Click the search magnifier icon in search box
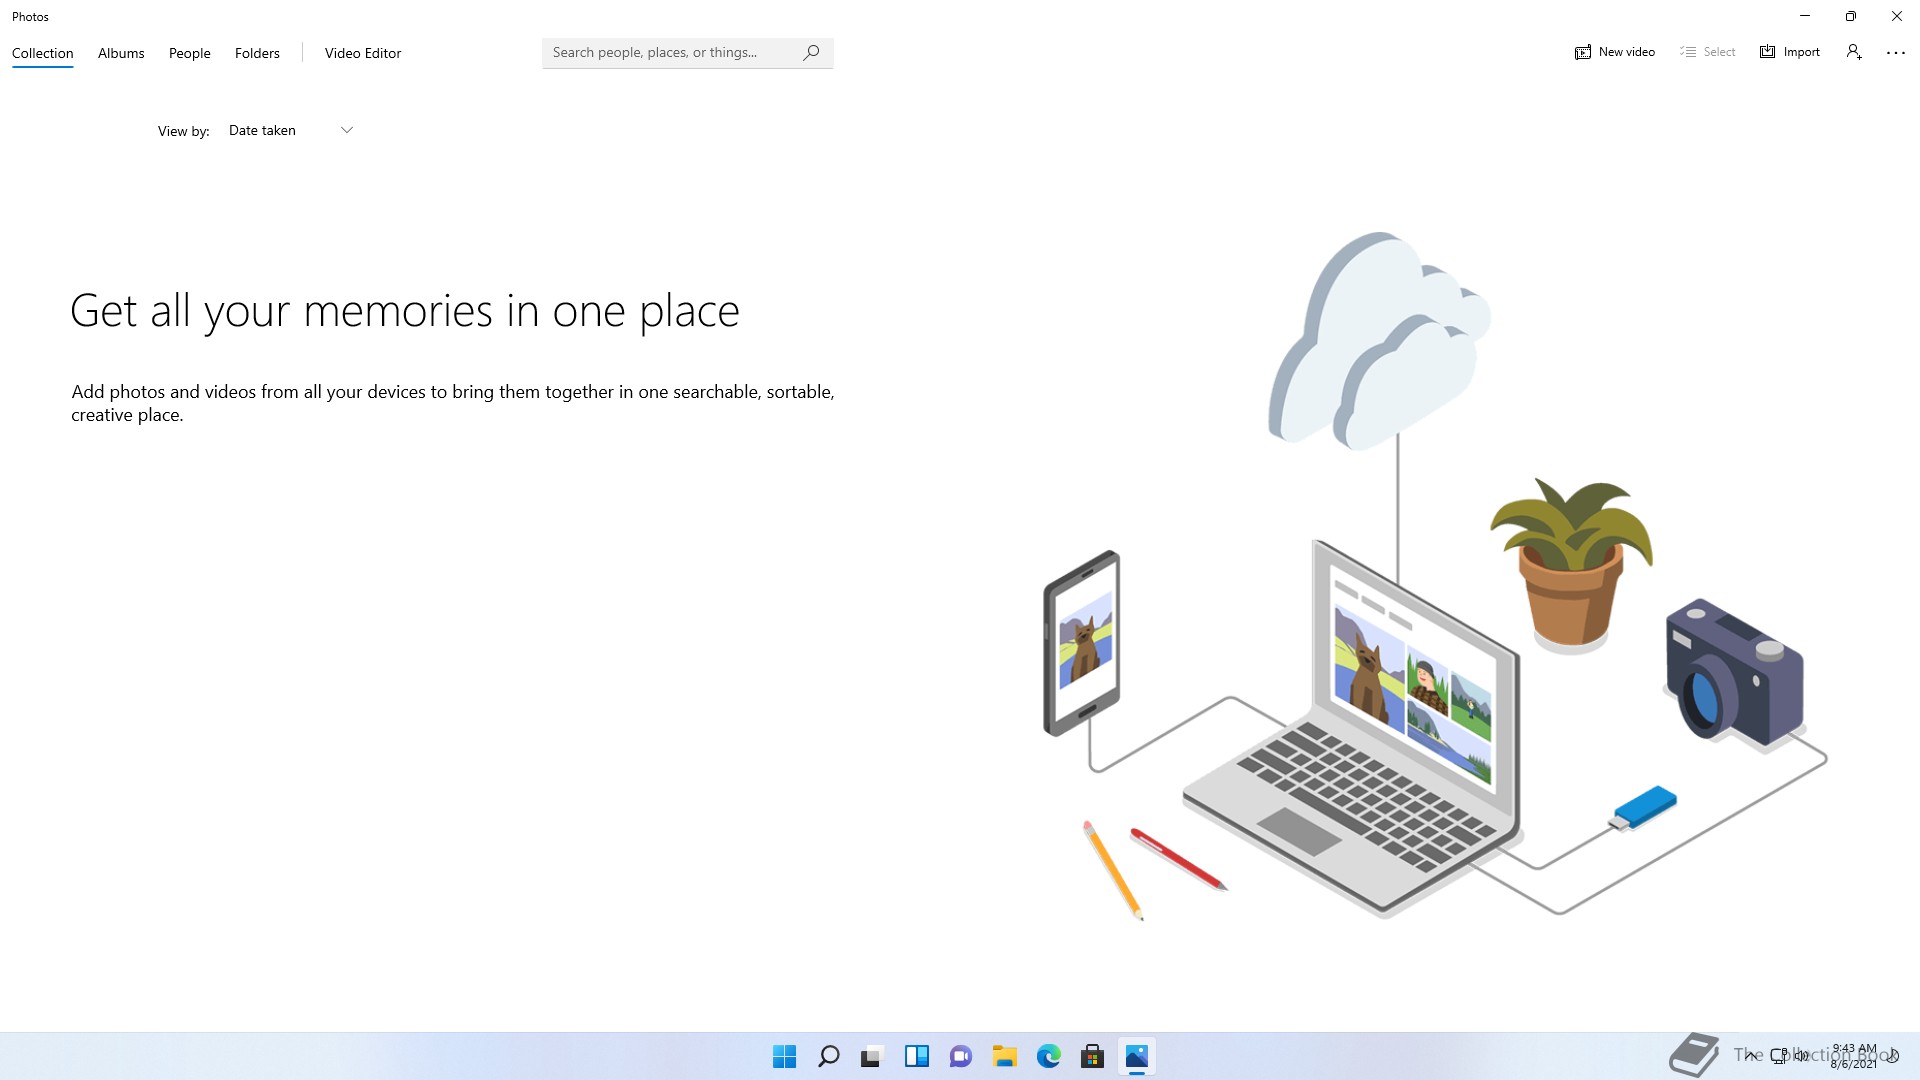 [811, 52]
